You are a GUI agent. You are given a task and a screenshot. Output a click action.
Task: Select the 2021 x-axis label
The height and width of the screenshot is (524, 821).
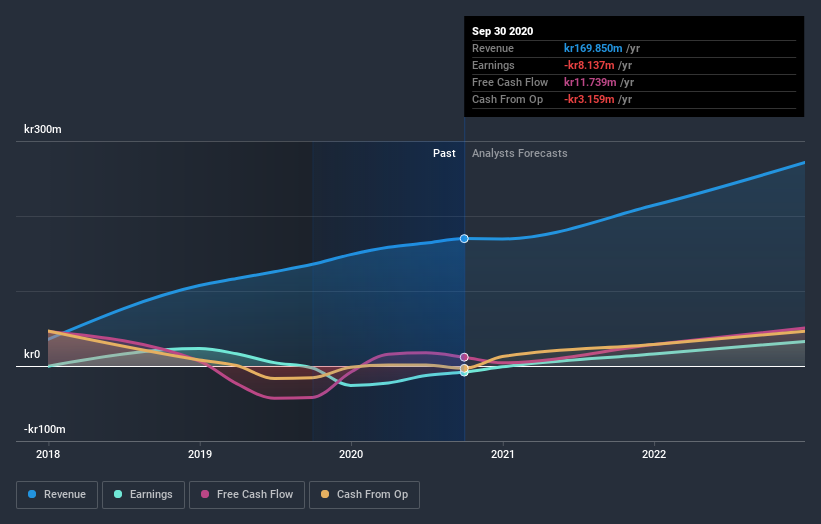(503, 454)
